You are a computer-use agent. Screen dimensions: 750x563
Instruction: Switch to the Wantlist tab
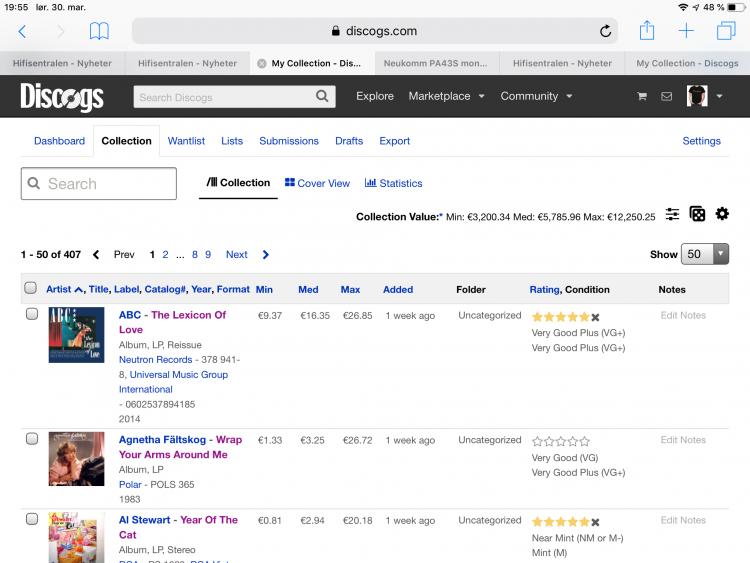(186, 141)
